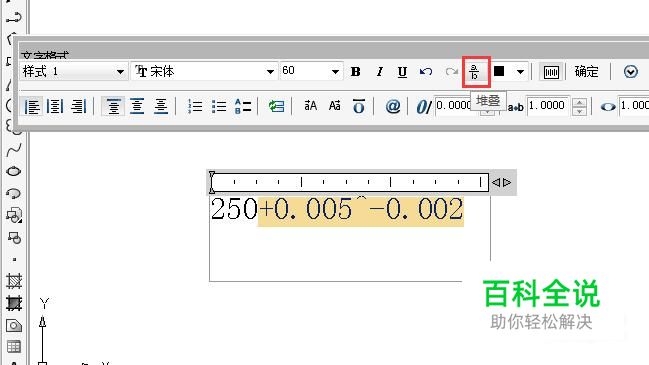Click the width factor input field
The image size is (649, 365).
pos(634,106)
